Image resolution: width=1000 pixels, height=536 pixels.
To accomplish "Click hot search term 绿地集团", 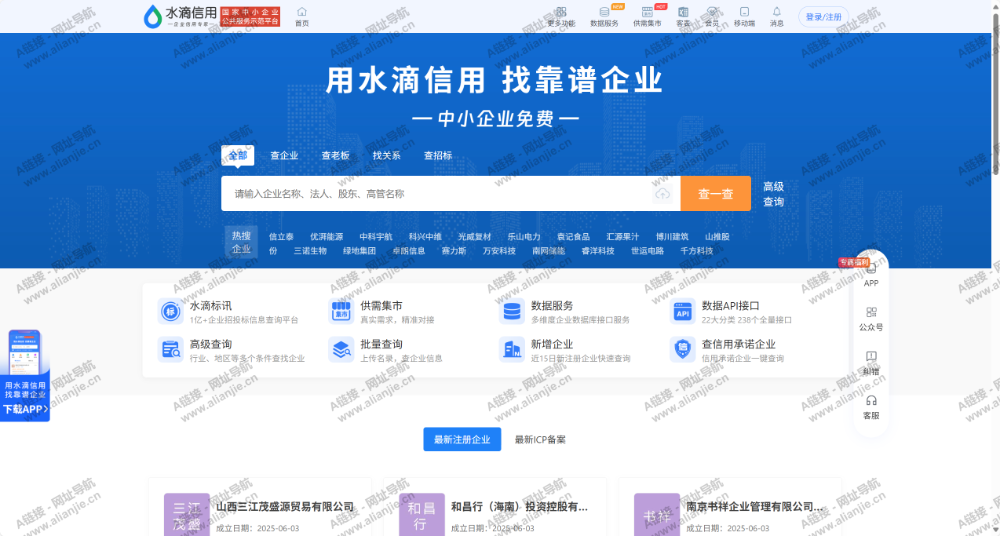I will tap(359, 251).
